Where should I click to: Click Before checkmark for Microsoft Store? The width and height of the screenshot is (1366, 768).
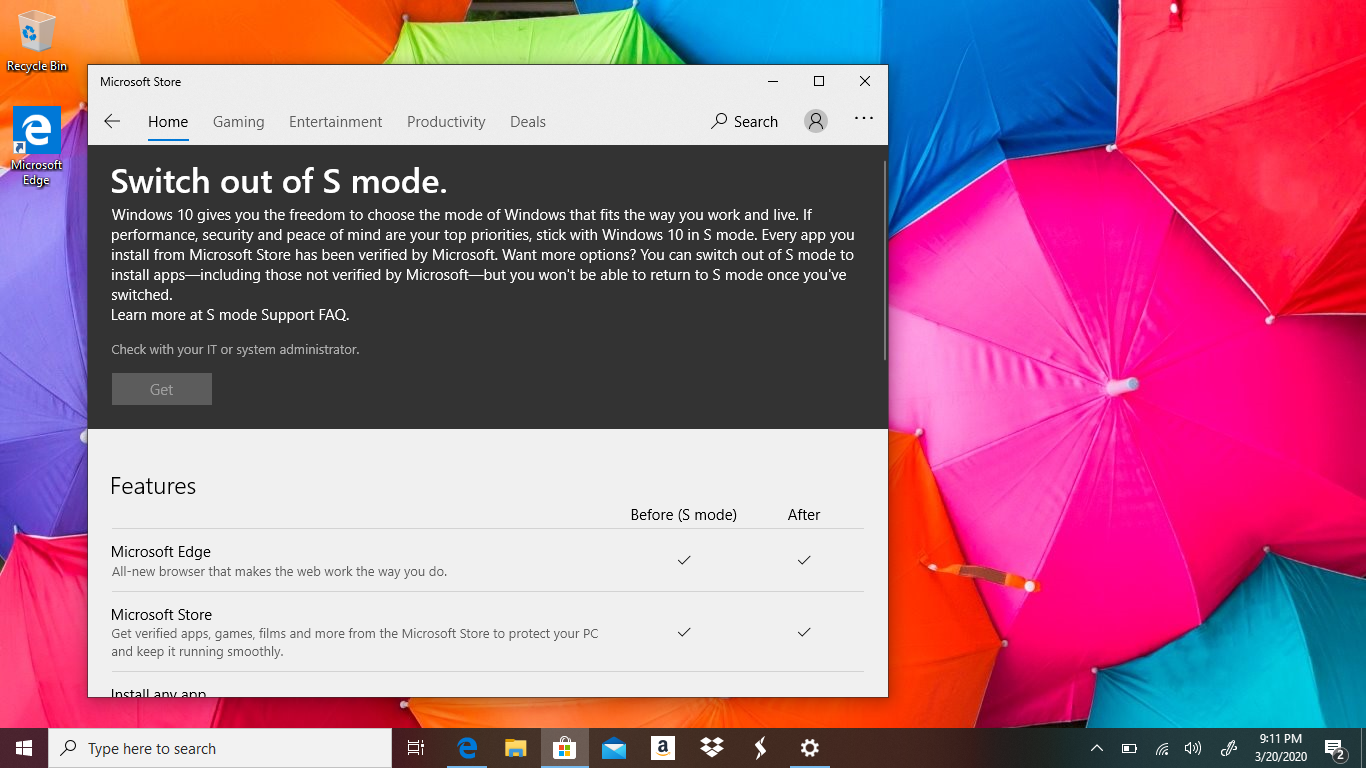[x=684, y=632]
